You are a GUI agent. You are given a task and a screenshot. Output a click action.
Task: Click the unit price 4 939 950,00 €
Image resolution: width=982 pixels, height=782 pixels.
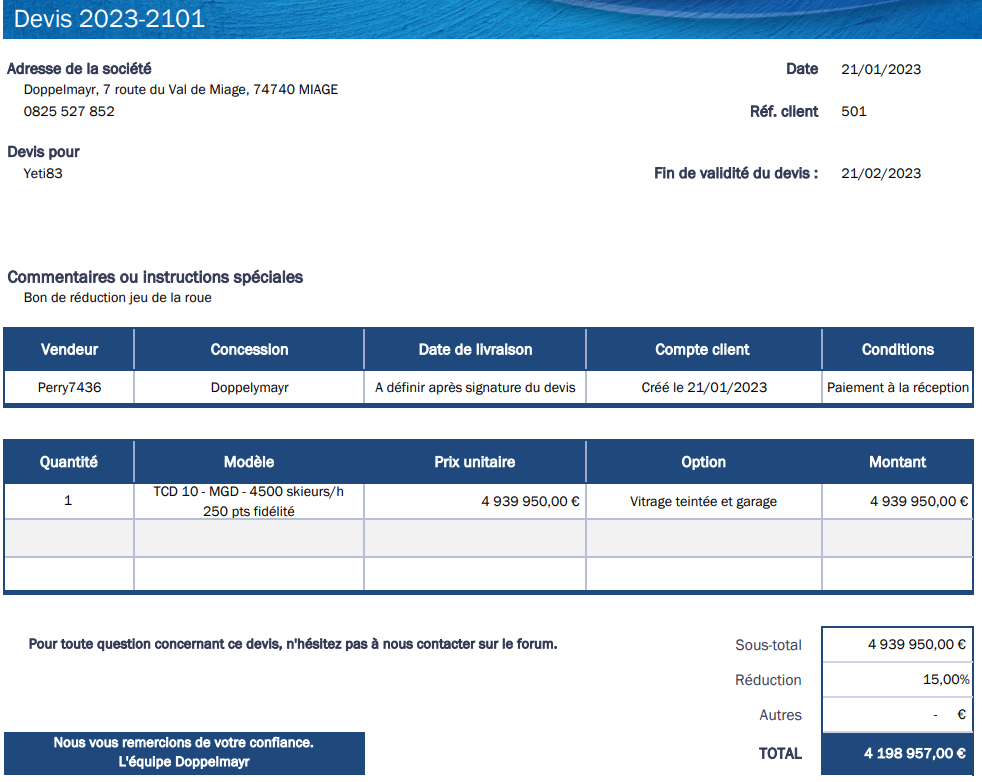[x=530, y=502]
